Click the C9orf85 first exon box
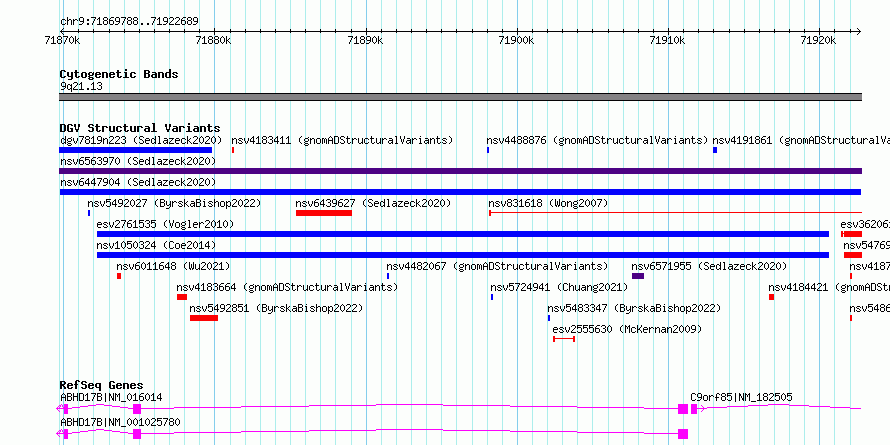The height and width of the screenshot is (445, 890). tap(694, 409)
